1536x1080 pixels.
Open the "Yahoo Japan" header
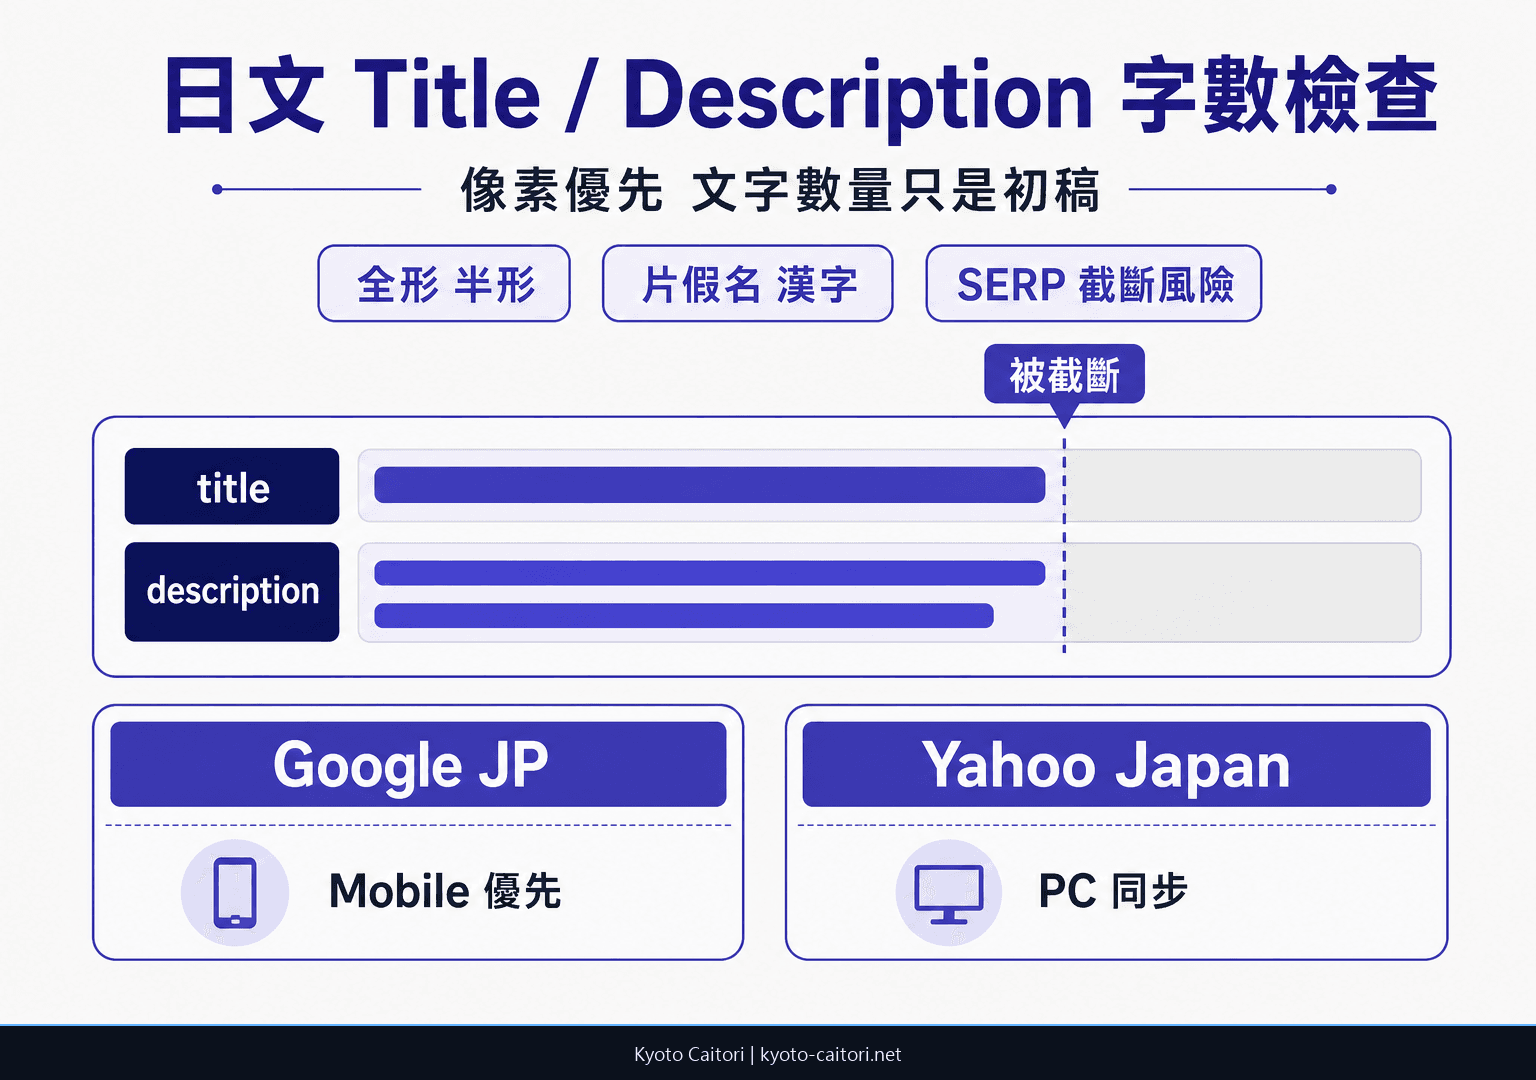pyautogui.click(x=1117, y=765)
